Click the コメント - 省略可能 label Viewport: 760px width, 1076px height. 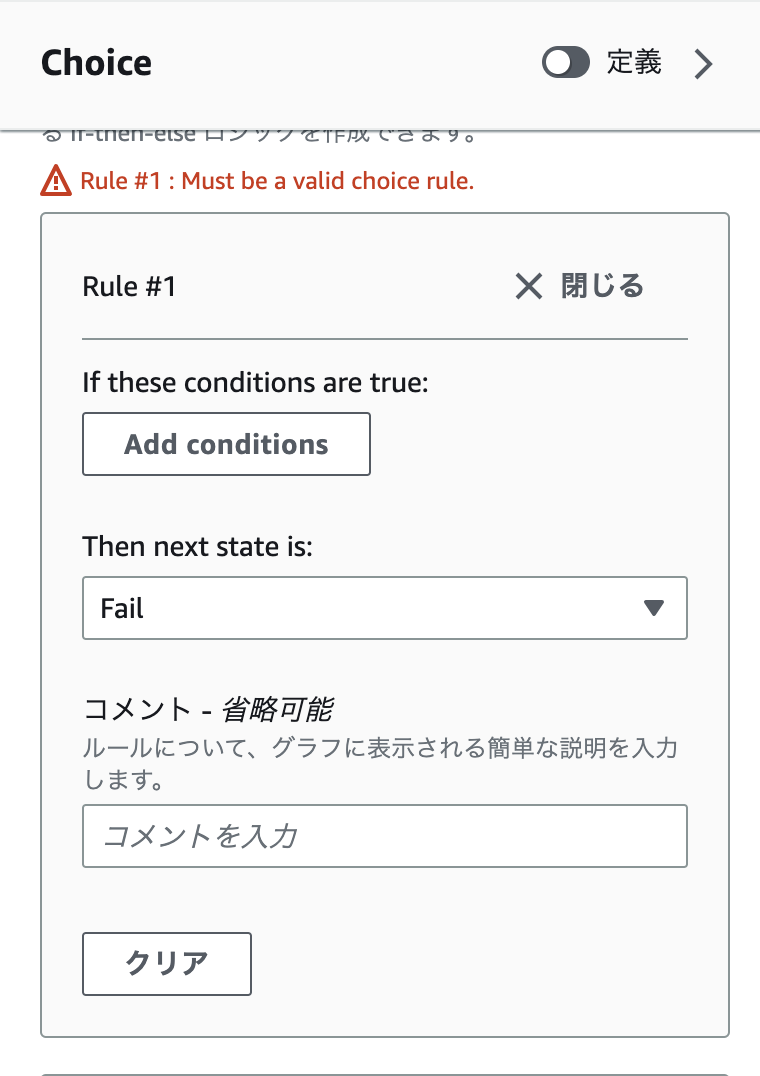coord(207,710)
